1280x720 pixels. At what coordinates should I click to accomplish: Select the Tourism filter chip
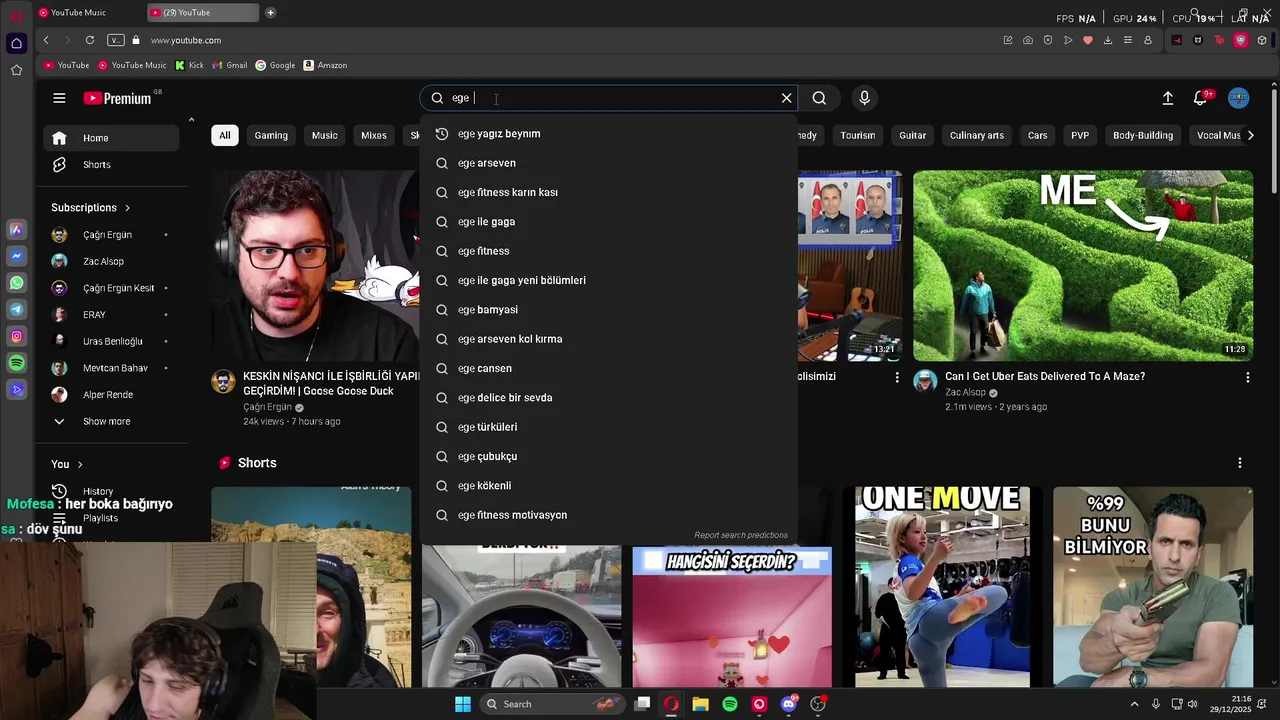point(858,135)
